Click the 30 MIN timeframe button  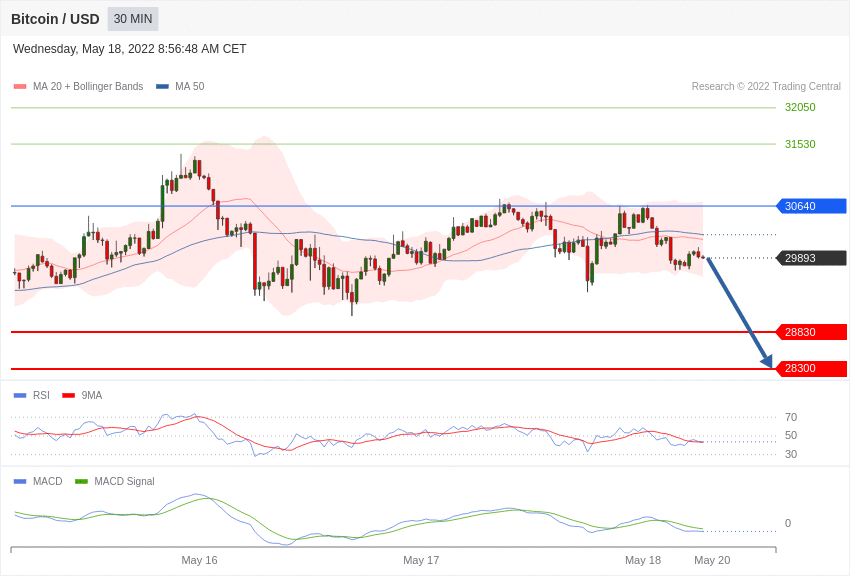(x=133, y=19)
